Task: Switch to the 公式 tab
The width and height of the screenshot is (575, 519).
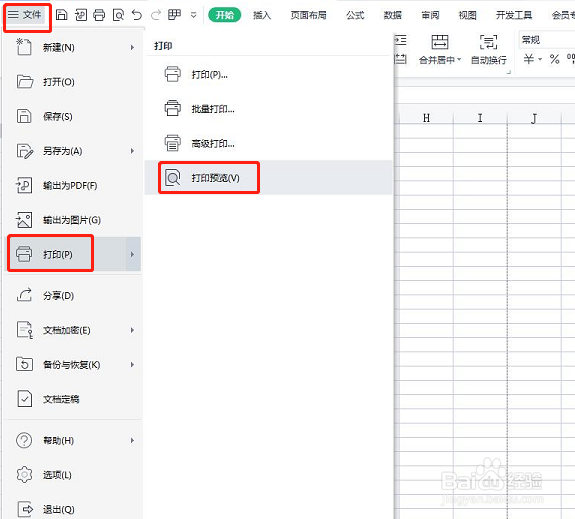Action: (355, 15)
